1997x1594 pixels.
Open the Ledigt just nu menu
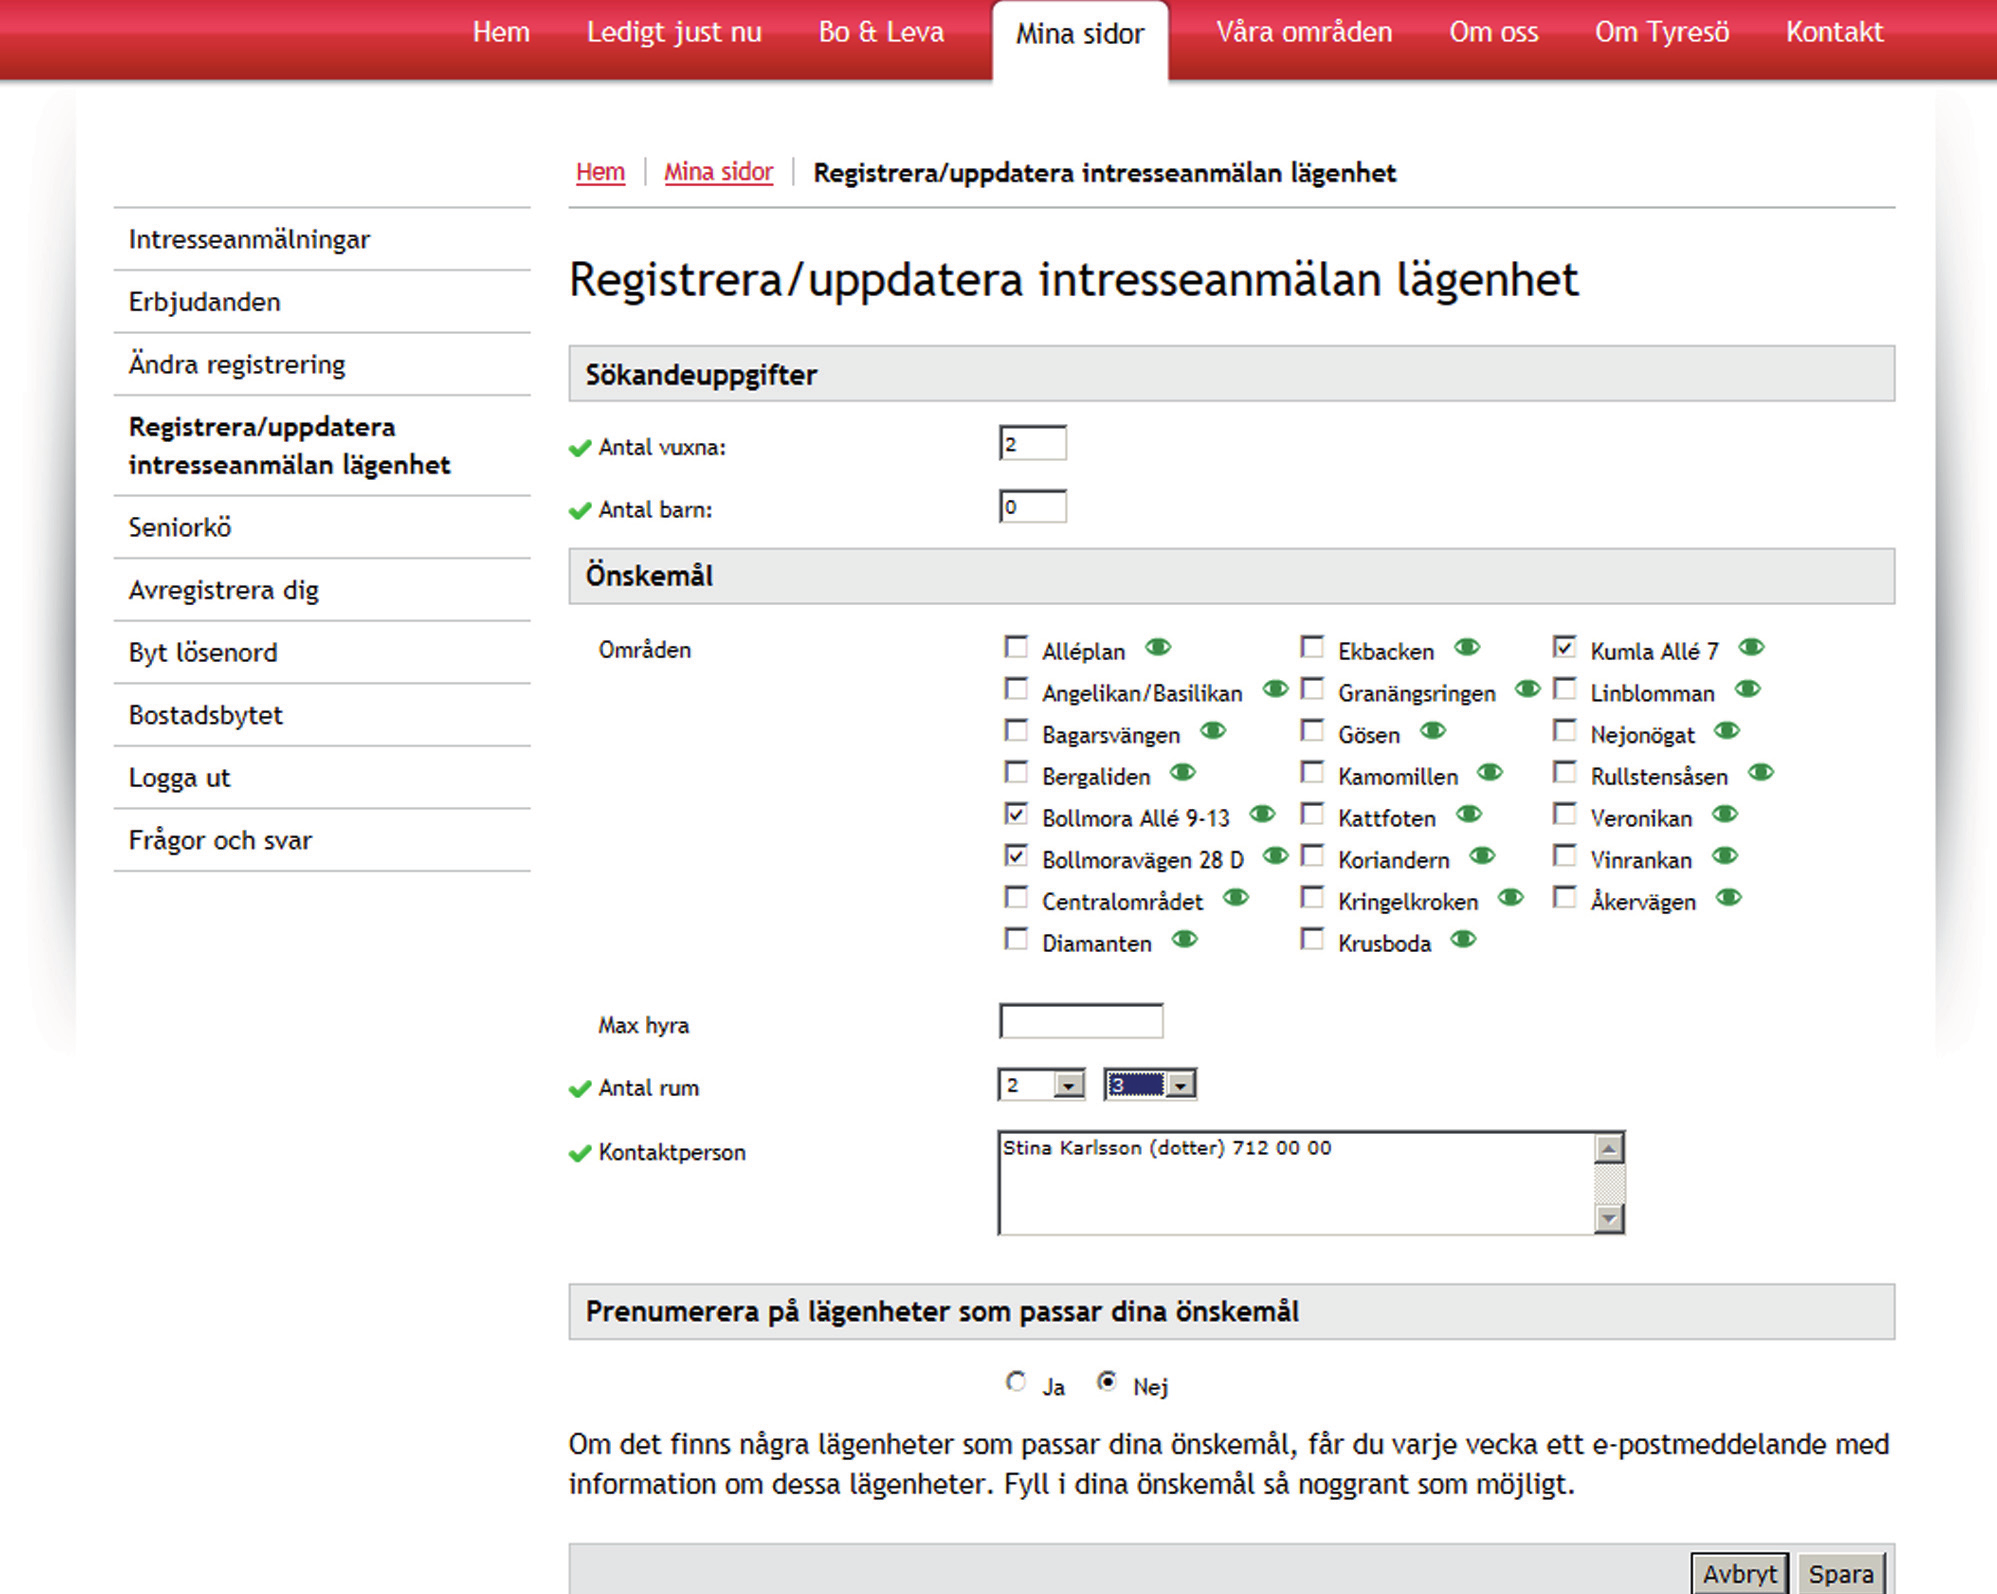coord(674,32)
